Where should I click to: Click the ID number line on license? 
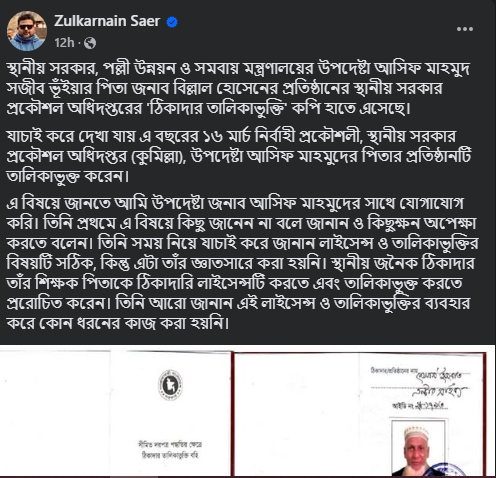(x=420, y=406)
